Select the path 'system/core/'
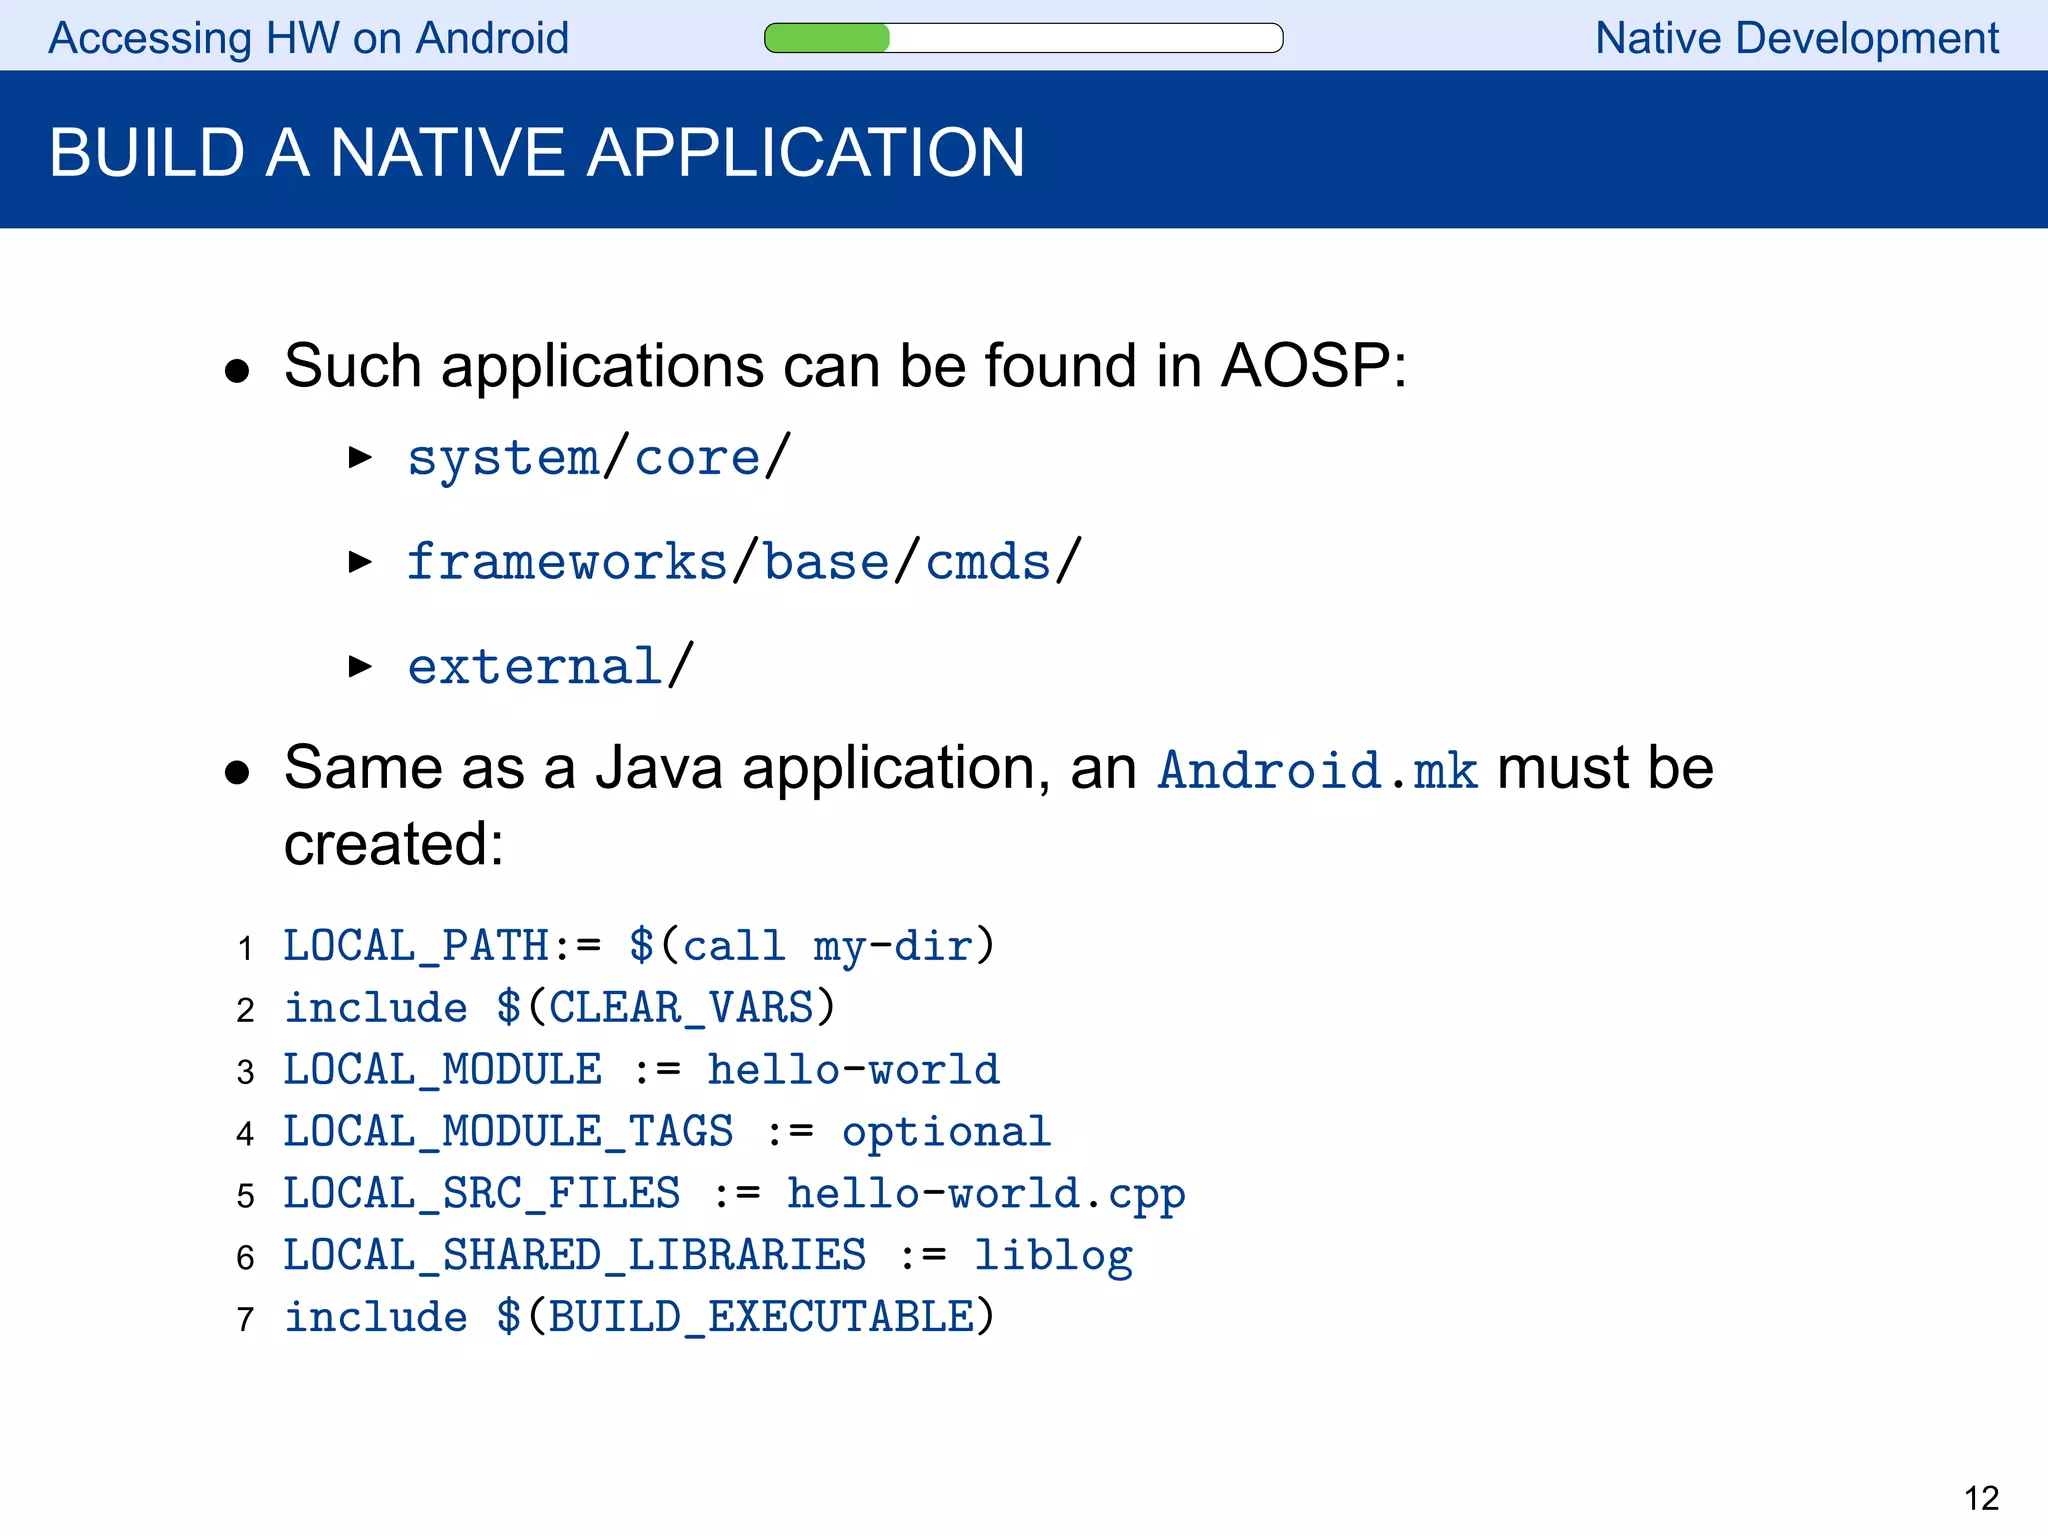 tap(599, 458)
